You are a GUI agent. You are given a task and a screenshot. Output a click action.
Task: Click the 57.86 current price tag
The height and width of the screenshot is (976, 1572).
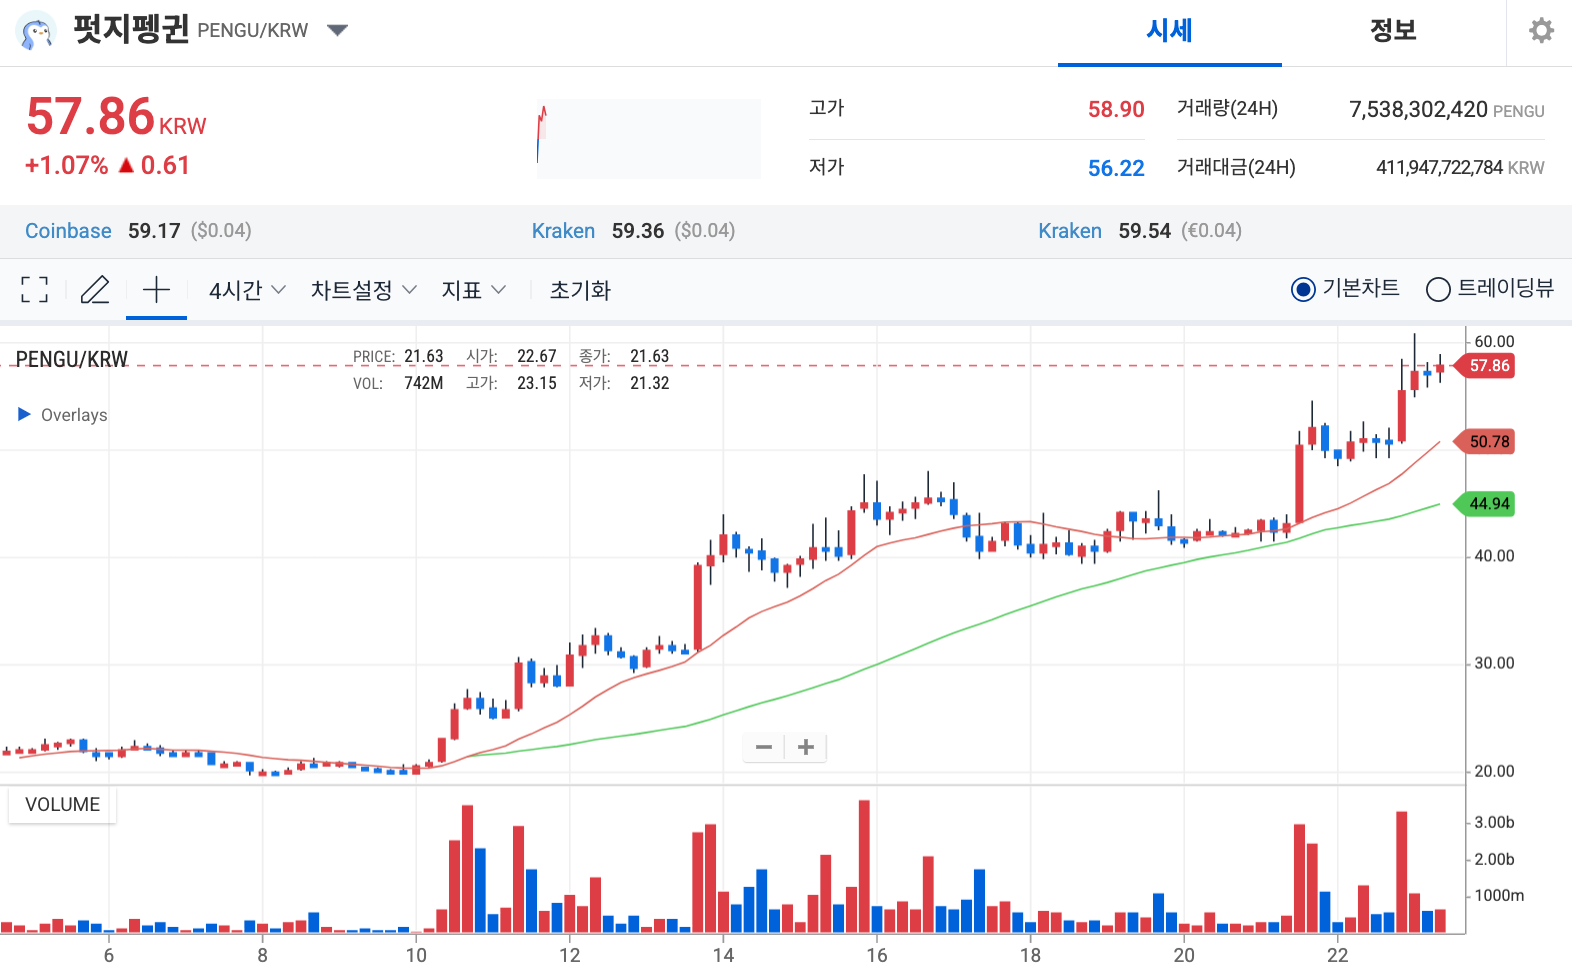tap(1485, 366)
